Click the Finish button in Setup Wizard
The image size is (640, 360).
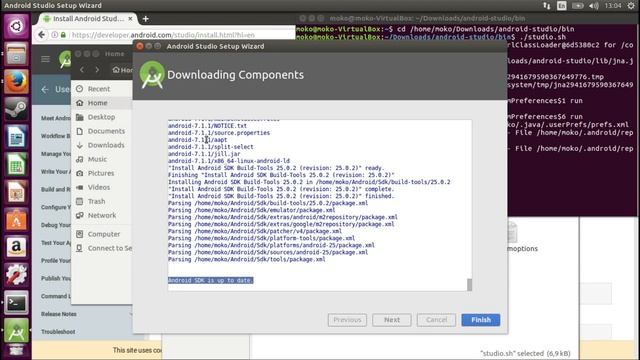click(x=480, y=320)
